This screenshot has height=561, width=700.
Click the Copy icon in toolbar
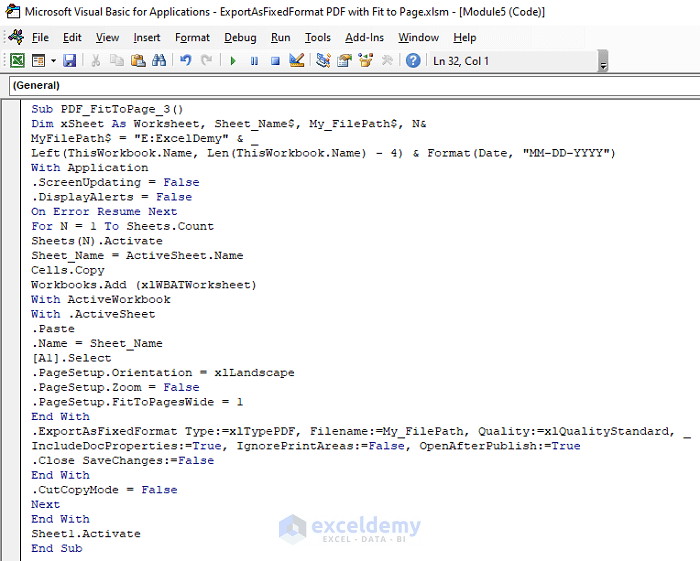[117, 60]
